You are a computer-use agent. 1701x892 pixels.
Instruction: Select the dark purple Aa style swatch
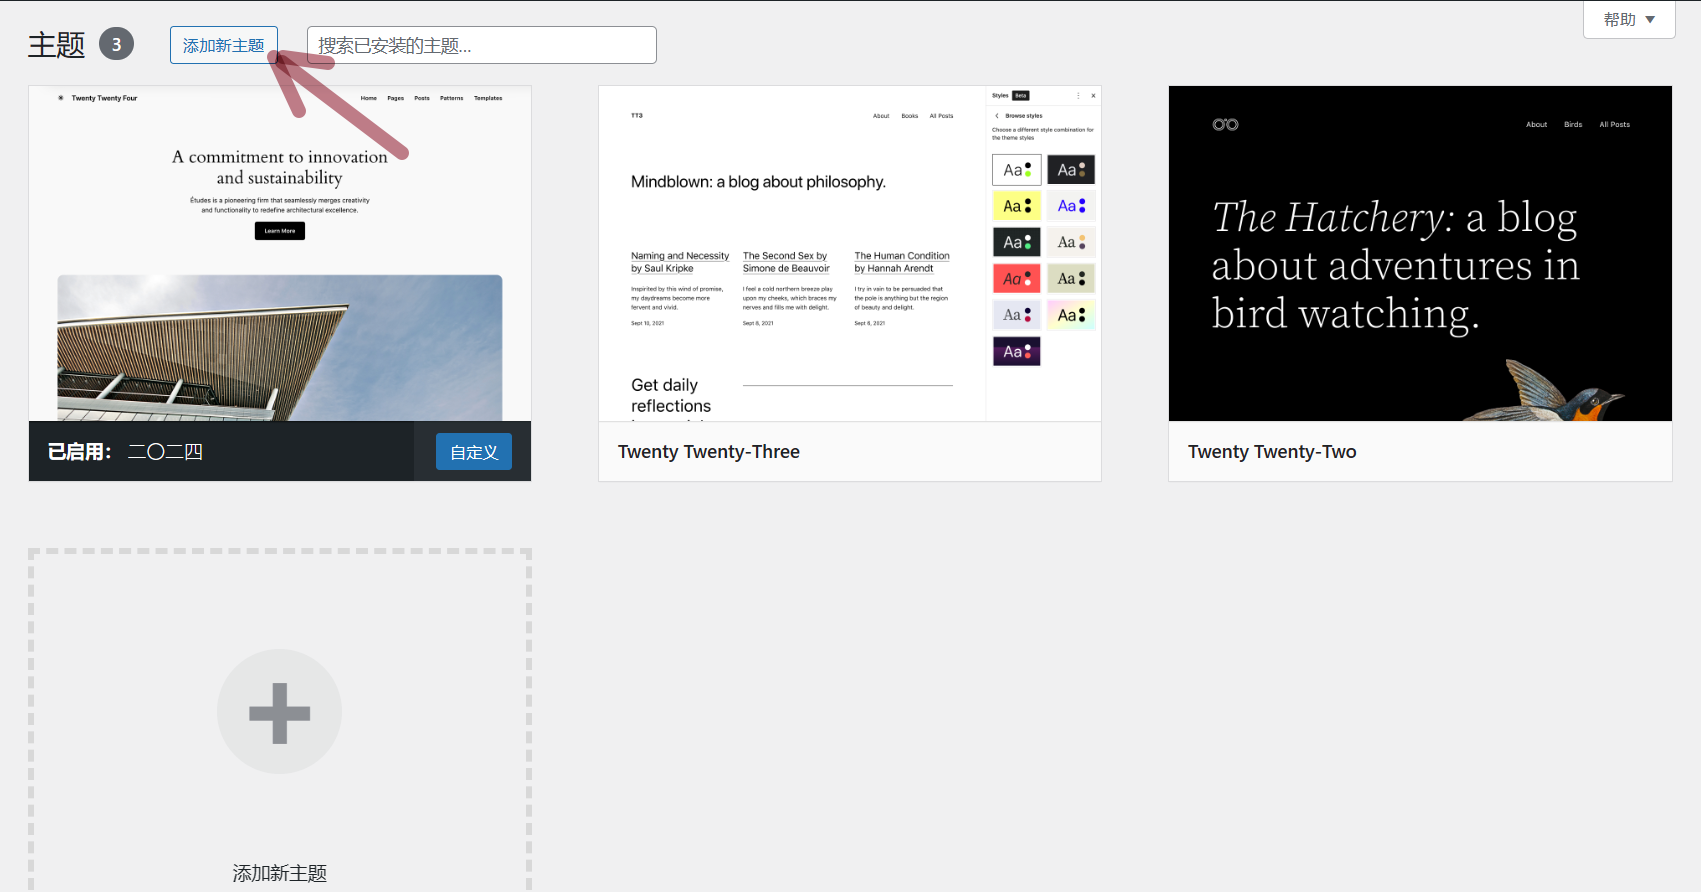(x=1016, y=352)
